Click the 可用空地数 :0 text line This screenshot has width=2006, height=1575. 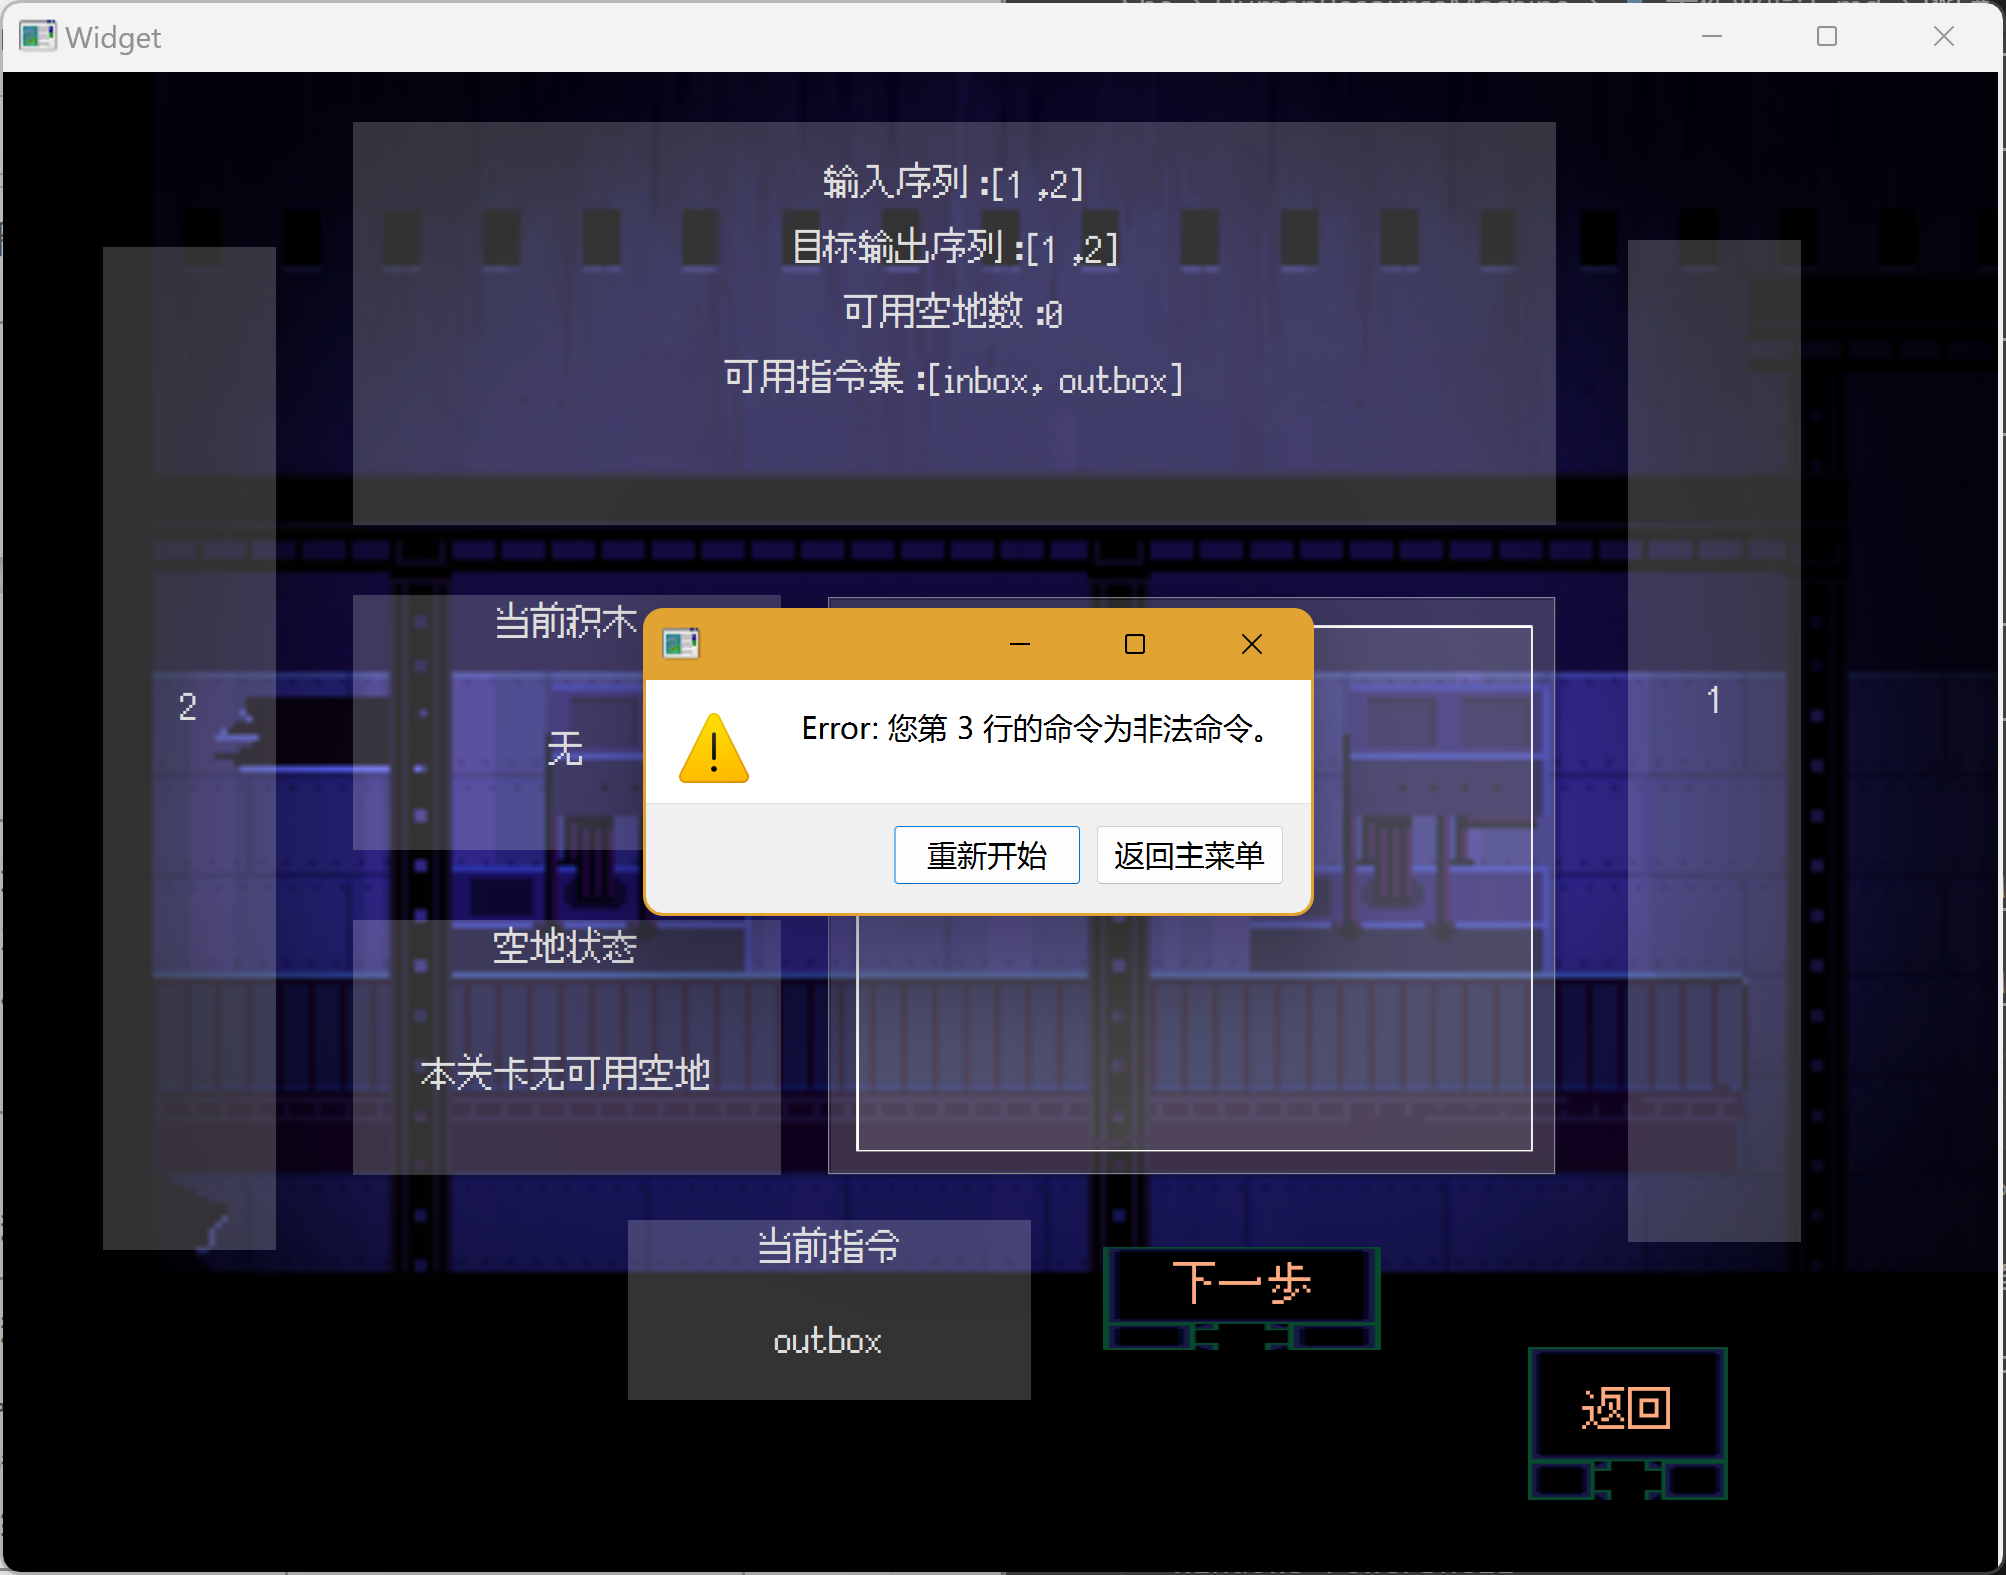(953, 312)
